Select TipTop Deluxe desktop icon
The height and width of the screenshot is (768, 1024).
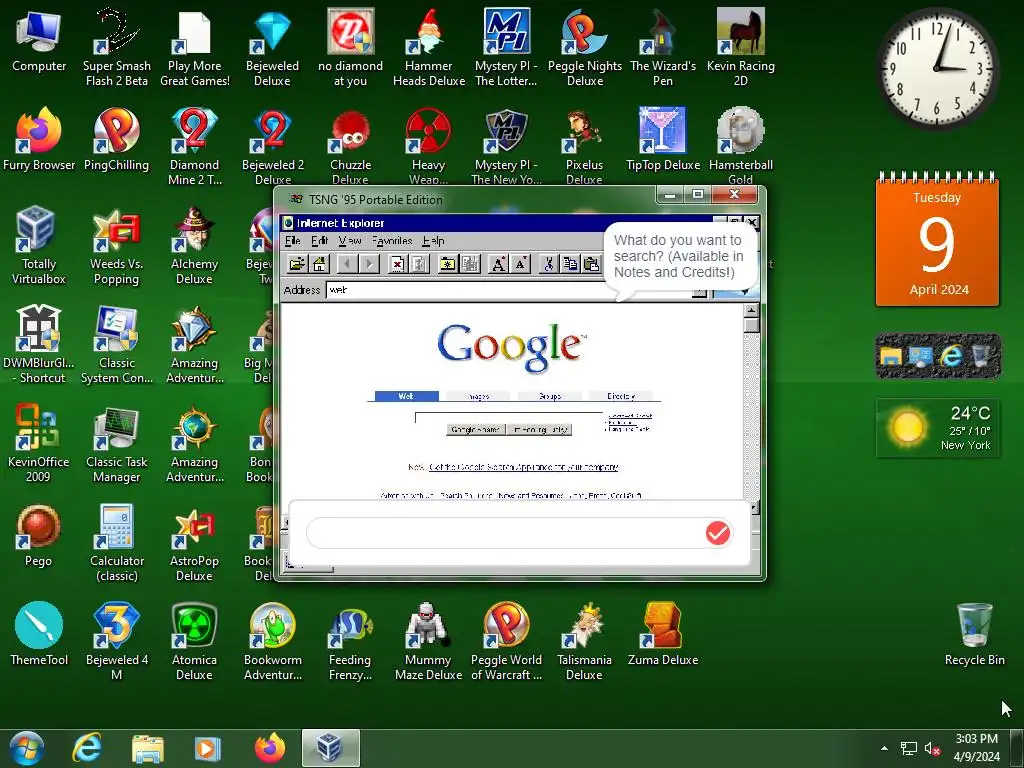click(662, 140)
